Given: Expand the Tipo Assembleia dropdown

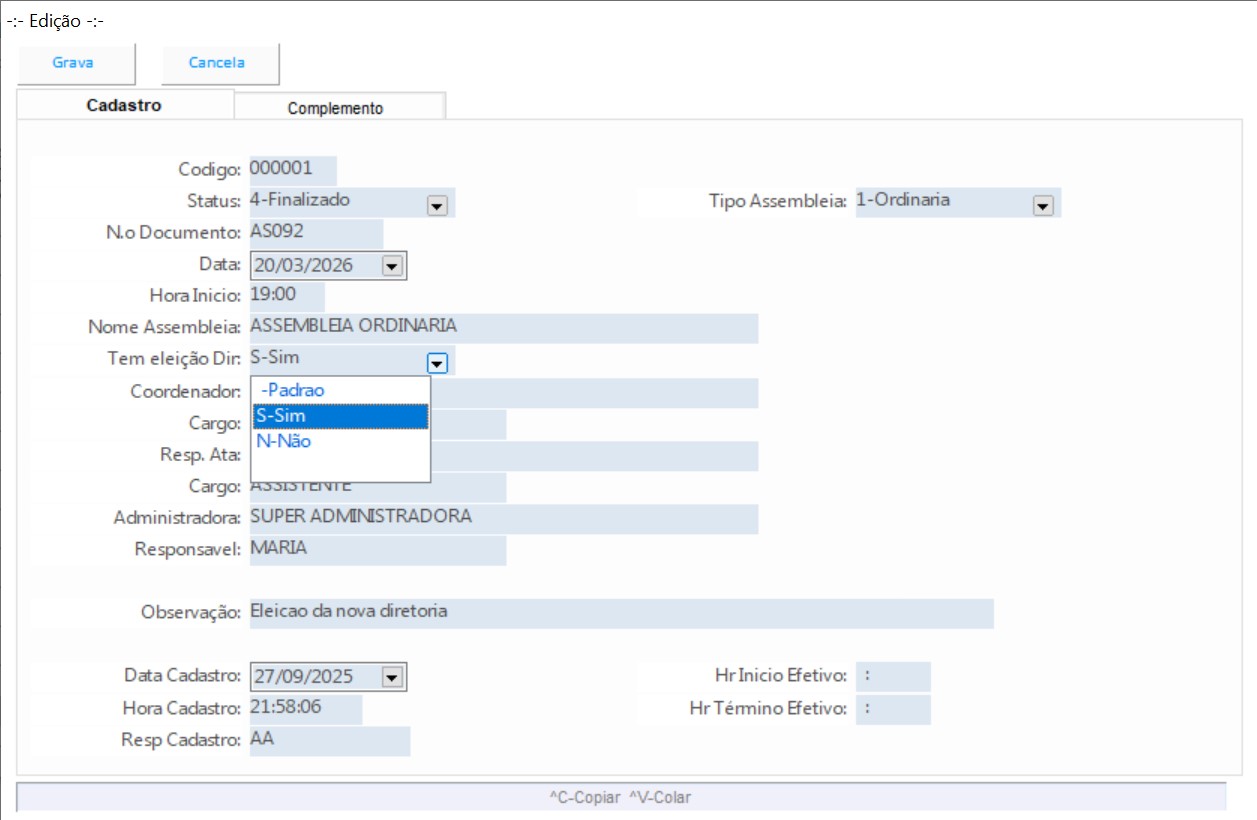Looking at the screenshot, I should (x=1042, y=205).
